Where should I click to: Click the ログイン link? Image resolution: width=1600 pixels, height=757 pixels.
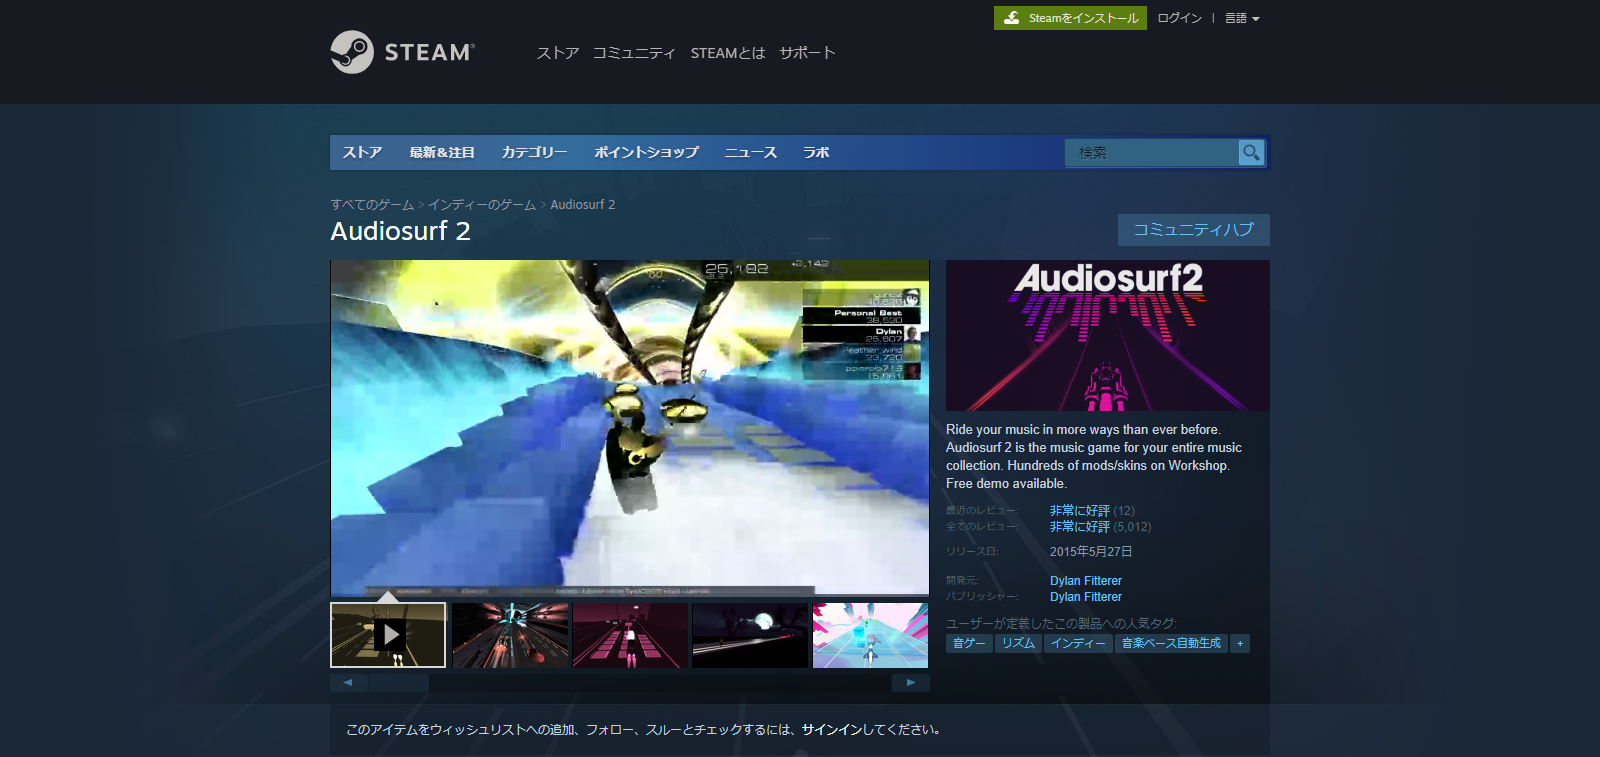tap(1179, 18)
